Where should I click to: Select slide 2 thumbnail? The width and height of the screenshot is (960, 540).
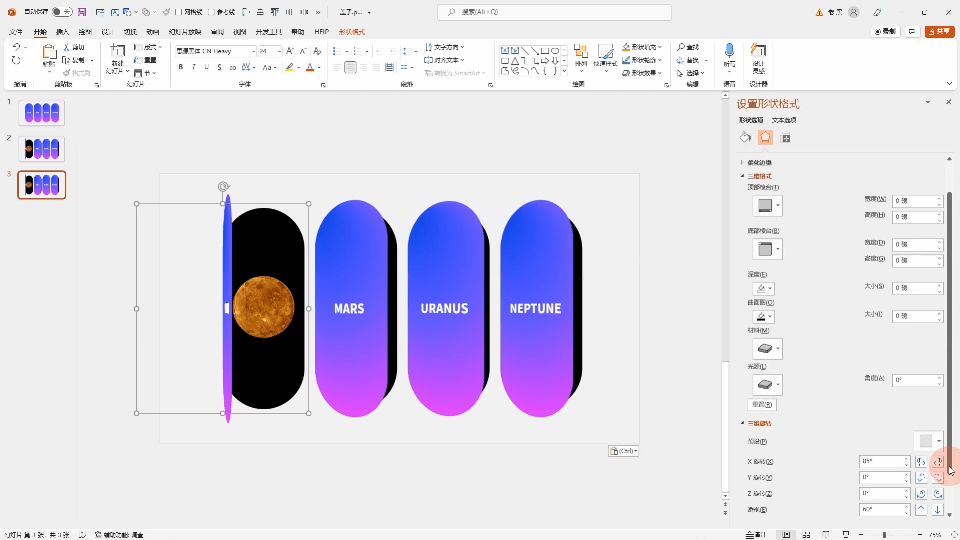42,149
